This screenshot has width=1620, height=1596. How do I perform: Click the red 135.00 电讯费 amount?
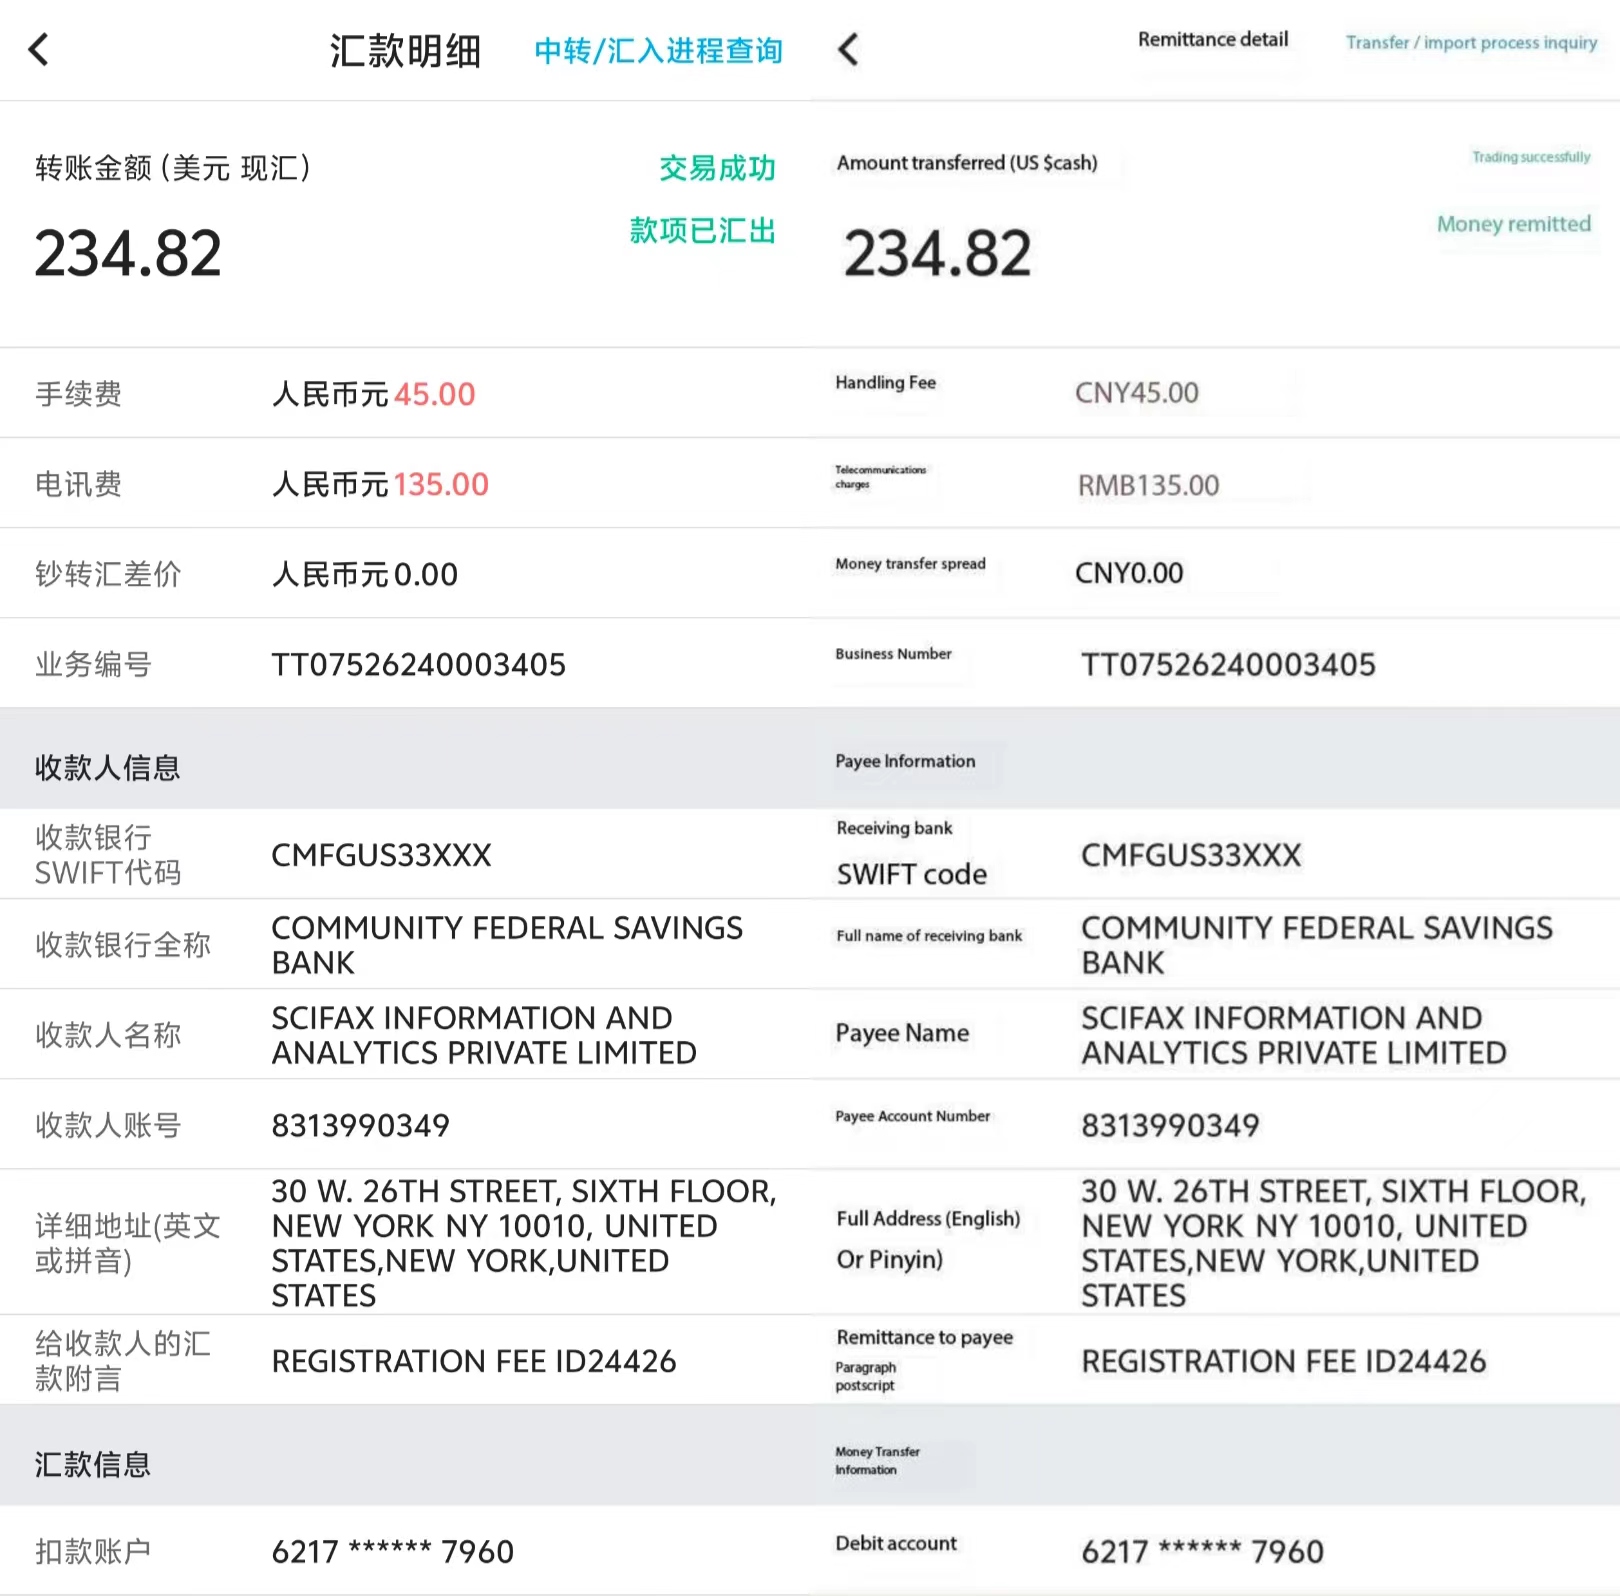441,484
